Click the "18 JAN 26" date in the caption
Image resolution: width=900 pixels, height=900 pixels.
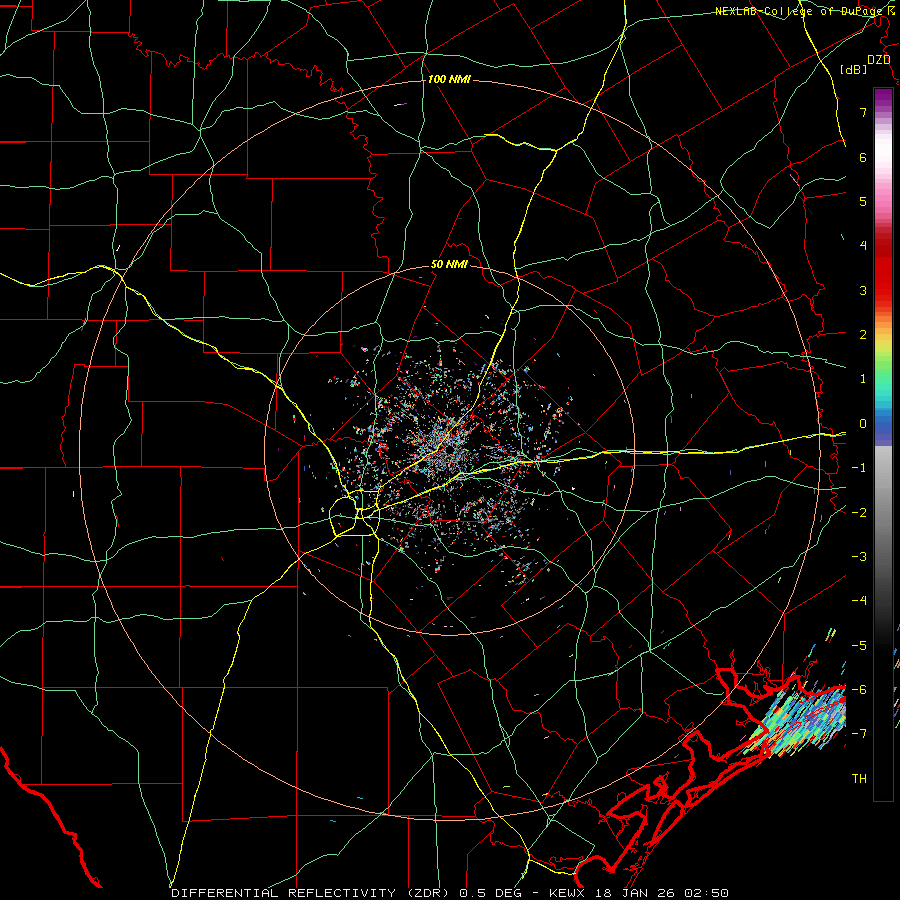click(x=634, y=893)
